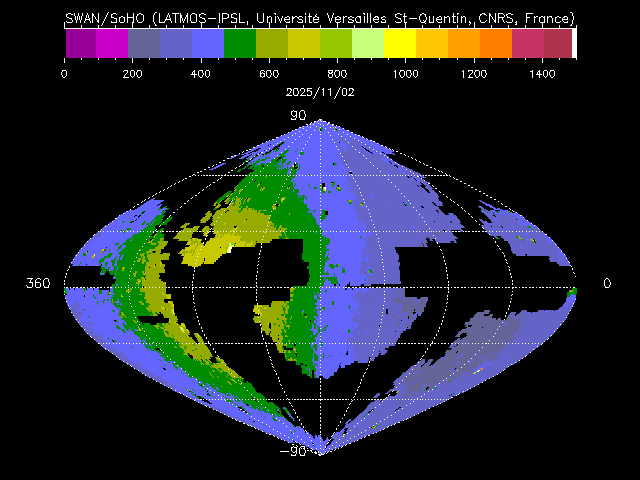Click the 1000 tick label under colorbar
Viewport: 640px width, 480px height.
[x=405, y=73]
